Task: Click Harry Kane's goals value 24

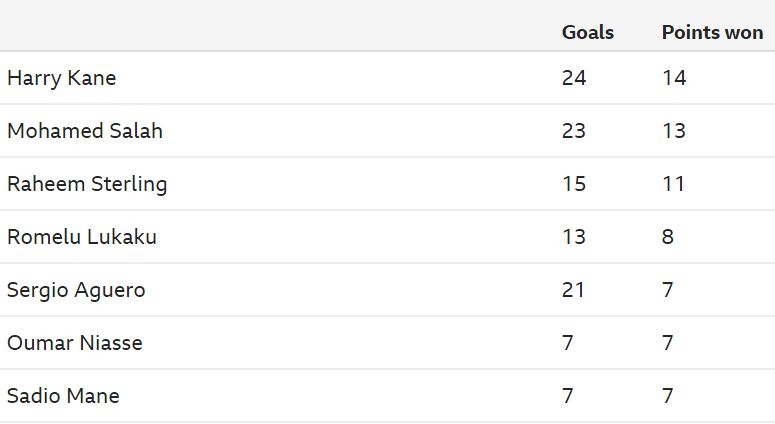Action: [x=574, y=78]
